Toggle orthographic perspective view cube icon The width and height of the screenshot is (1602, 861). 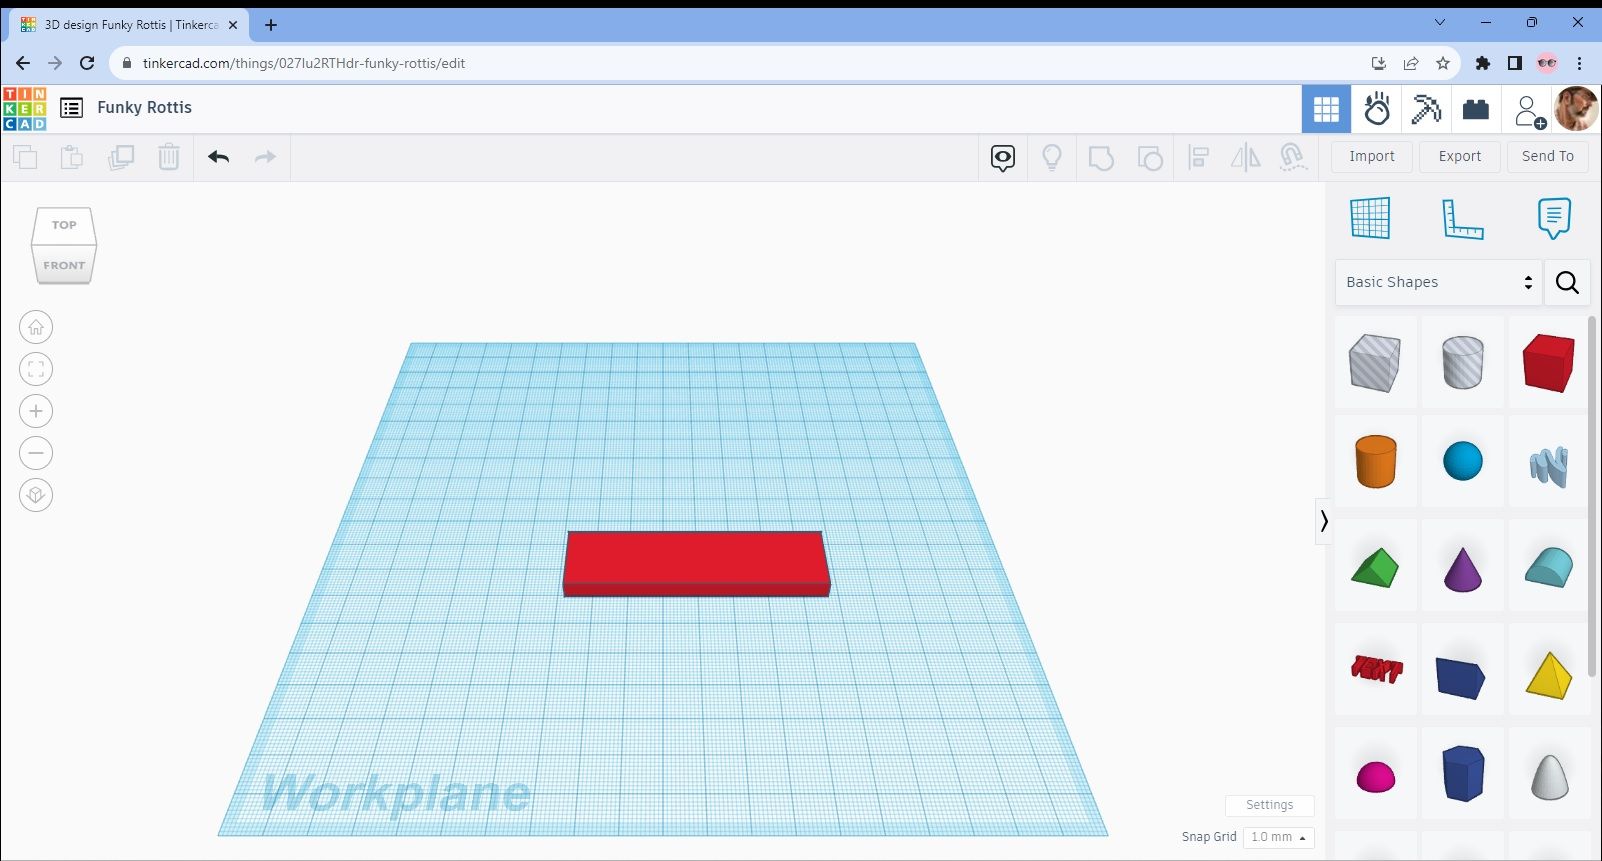click(36, 495)
